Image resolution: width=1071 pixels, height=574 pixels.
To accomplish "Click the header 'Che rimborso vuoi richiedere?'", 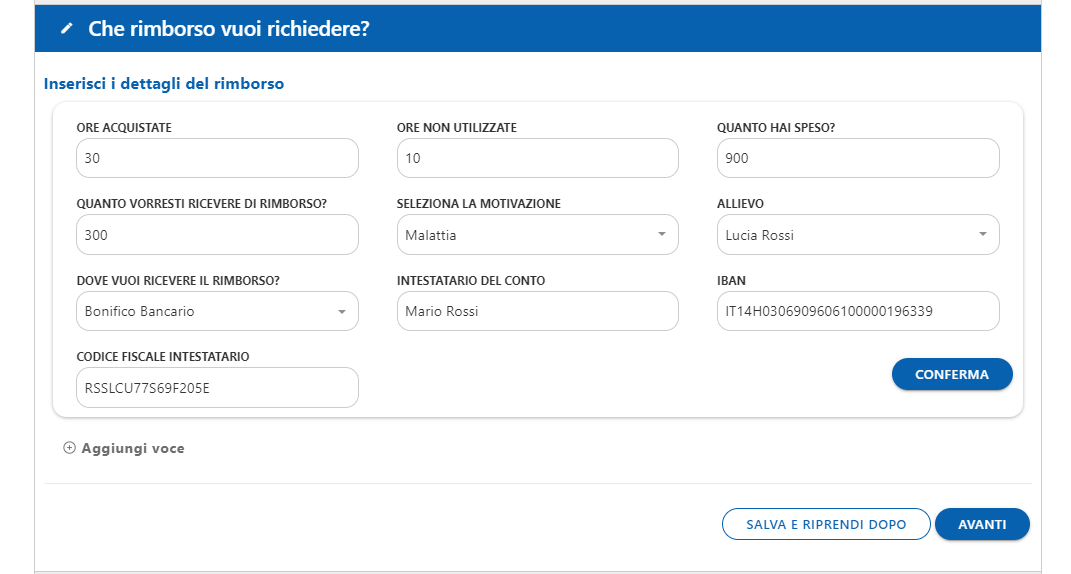I will point(229,29).
